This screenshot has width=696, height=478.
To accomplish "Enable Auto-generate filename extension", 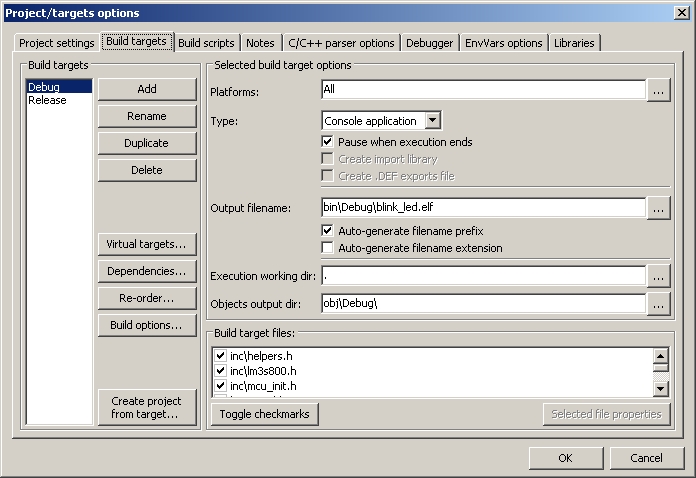I will point(328,247).
